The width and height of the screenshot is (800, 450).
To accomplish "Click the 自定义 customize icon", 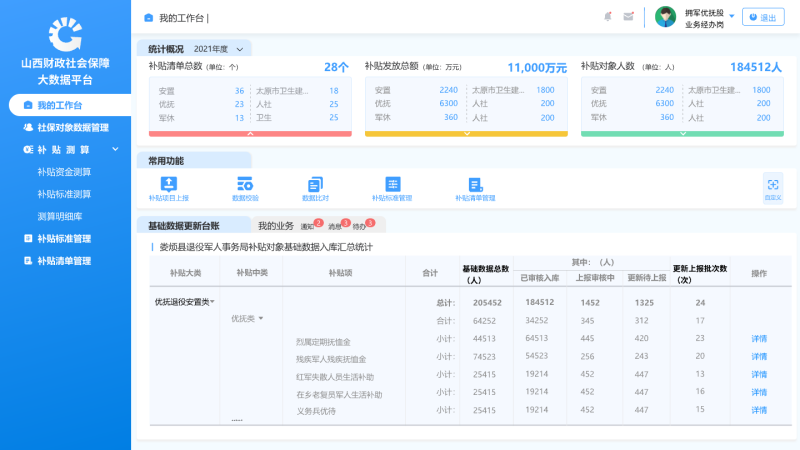I will point(773,185).
